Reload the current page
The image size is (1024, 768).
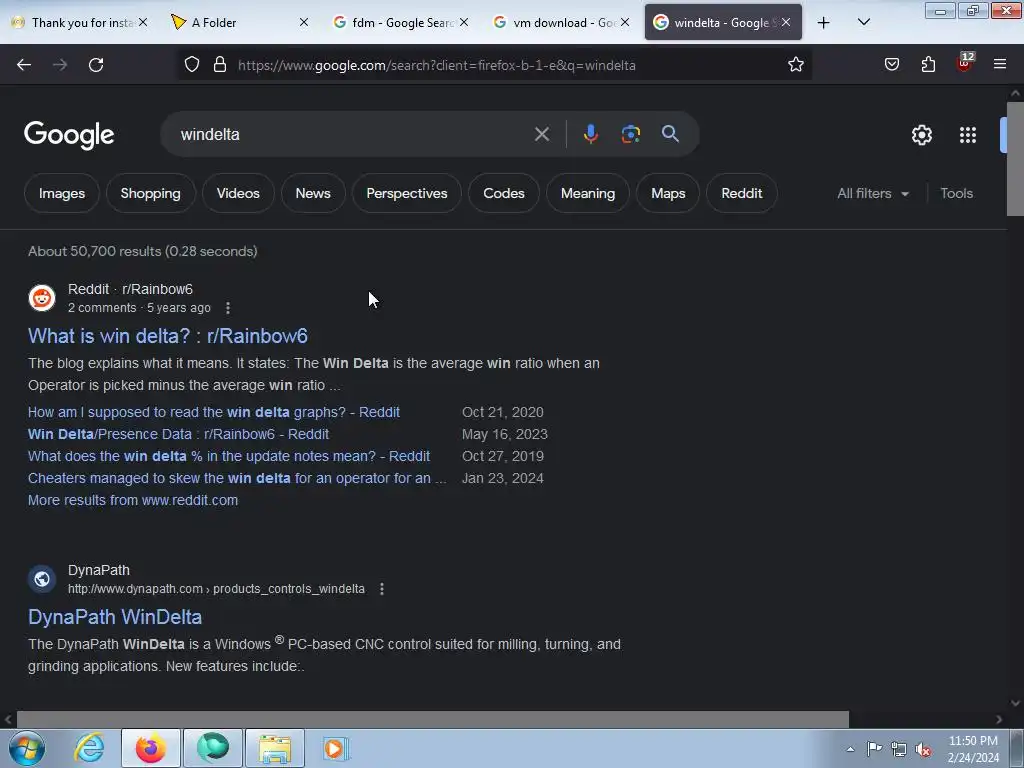(96, 65)
